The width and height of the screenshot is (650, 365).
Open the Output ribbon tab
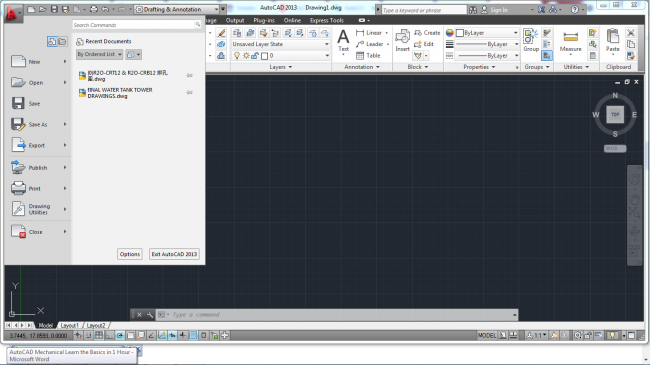(235, 20)
